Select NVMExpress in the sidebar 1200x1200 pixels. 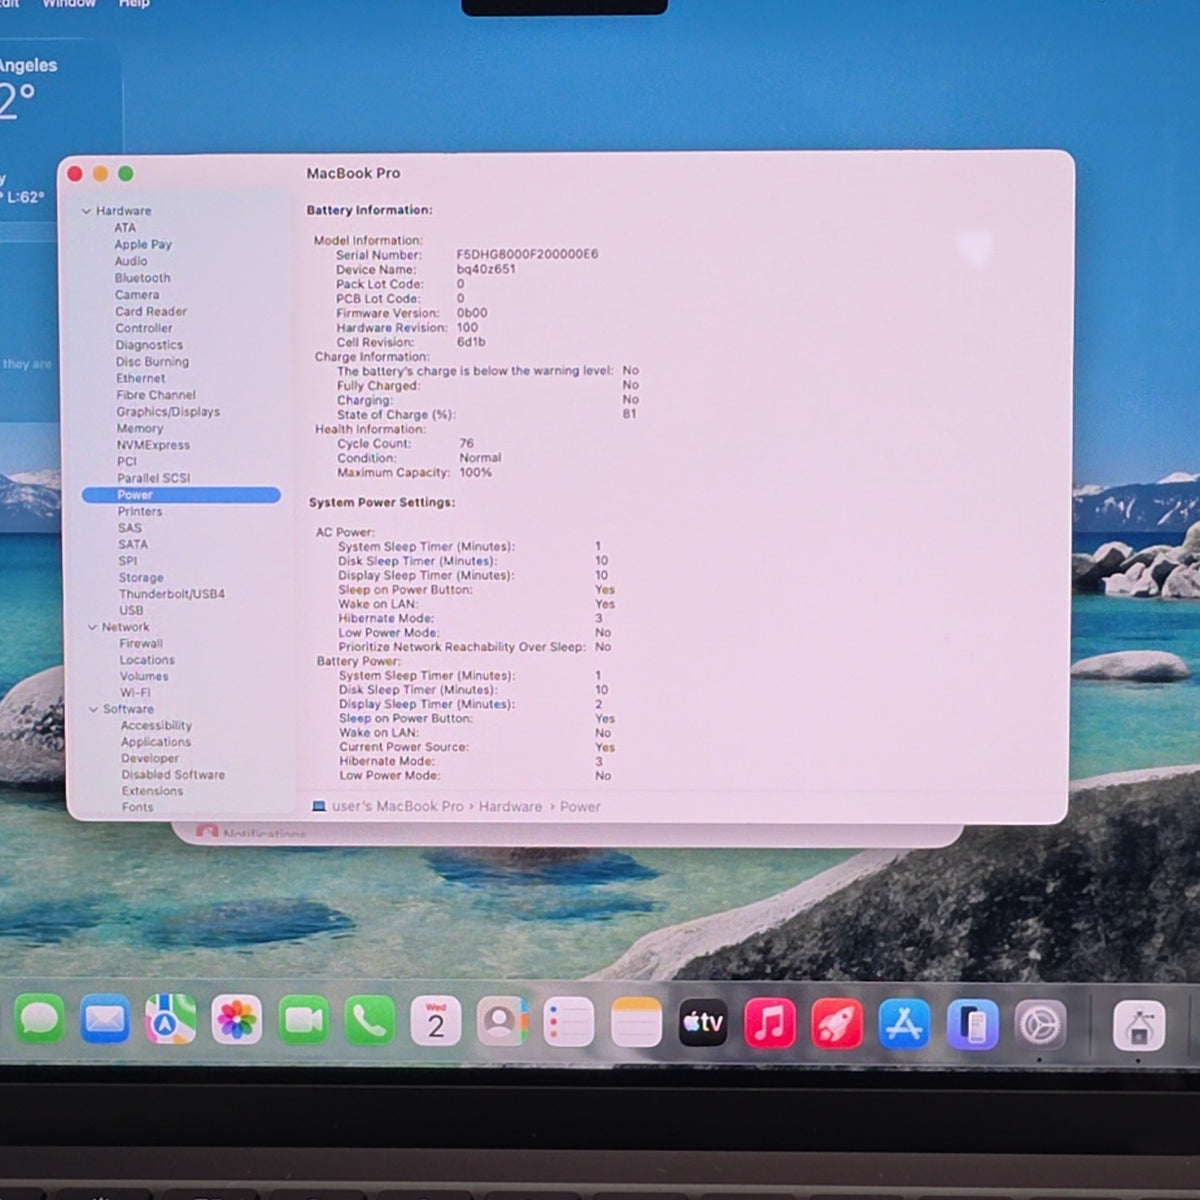[x=153, y=445]
